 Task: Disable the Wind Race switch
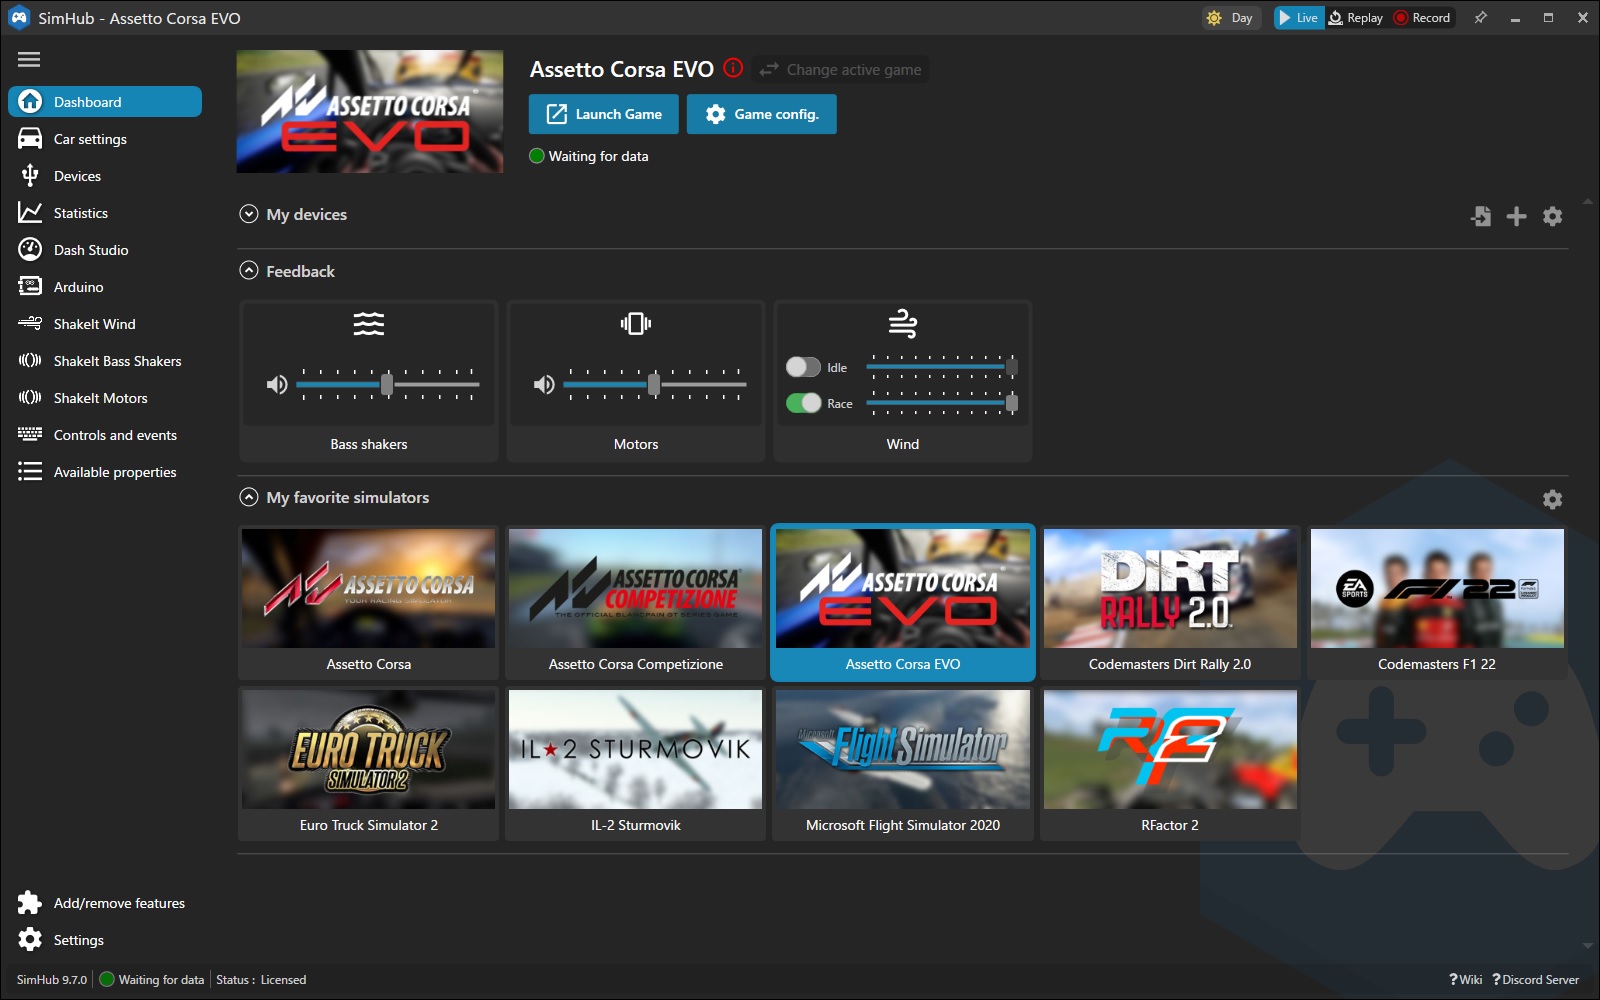(803, 403)
